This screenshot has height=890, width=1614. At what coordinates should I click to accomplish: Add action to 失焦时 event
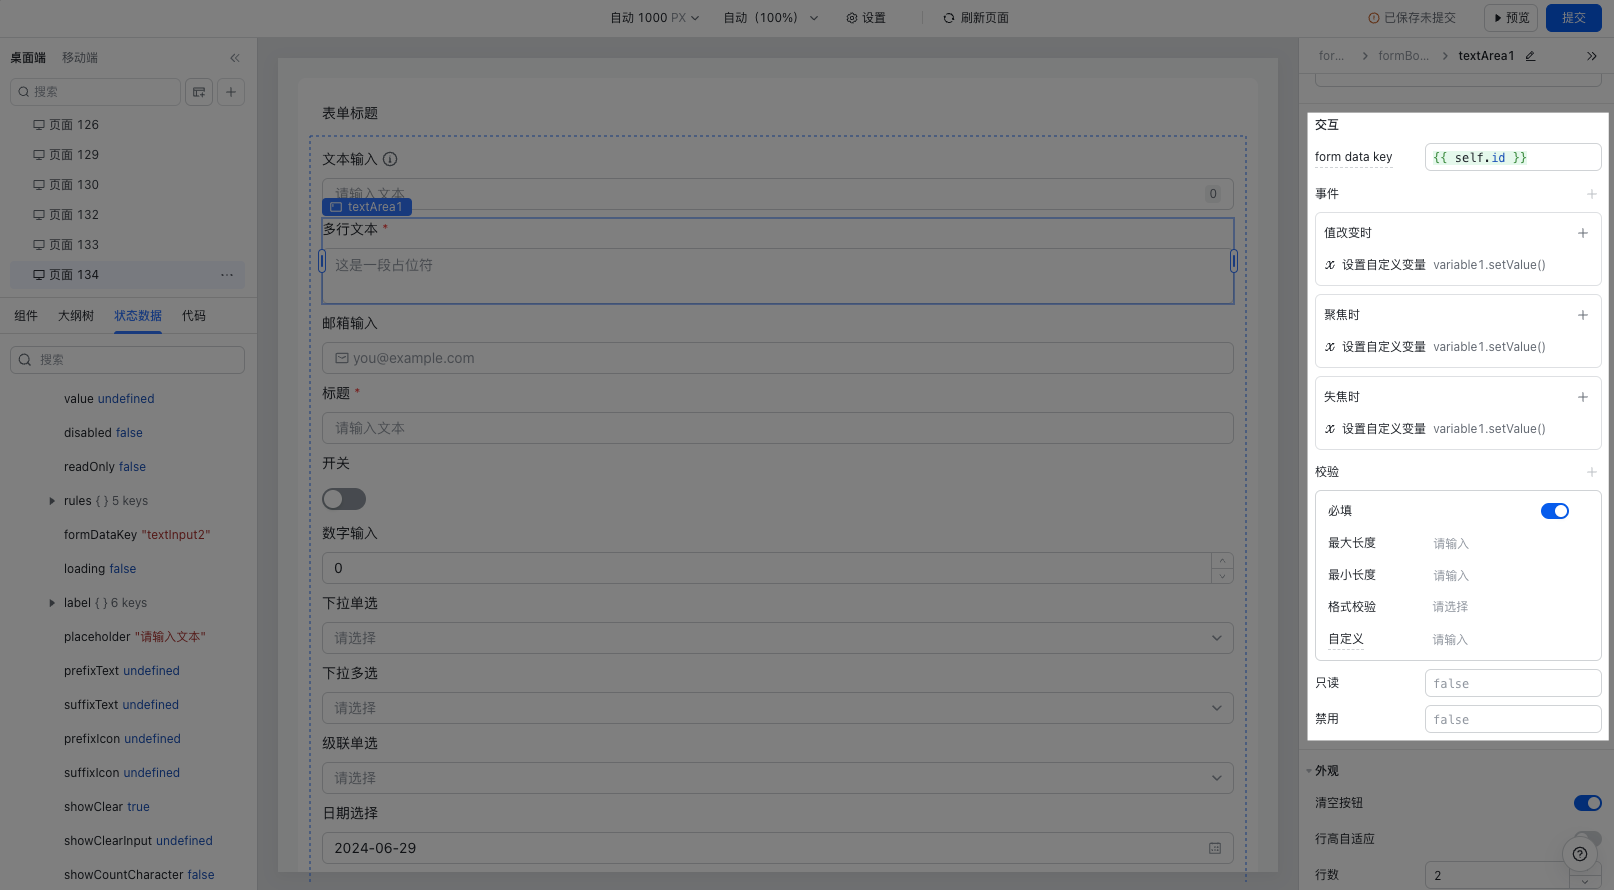pyautogui.click(x=1583, y=397)
